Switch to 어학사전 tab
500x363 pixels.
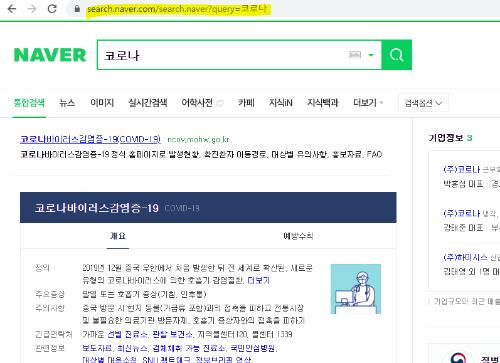point(197,103)
